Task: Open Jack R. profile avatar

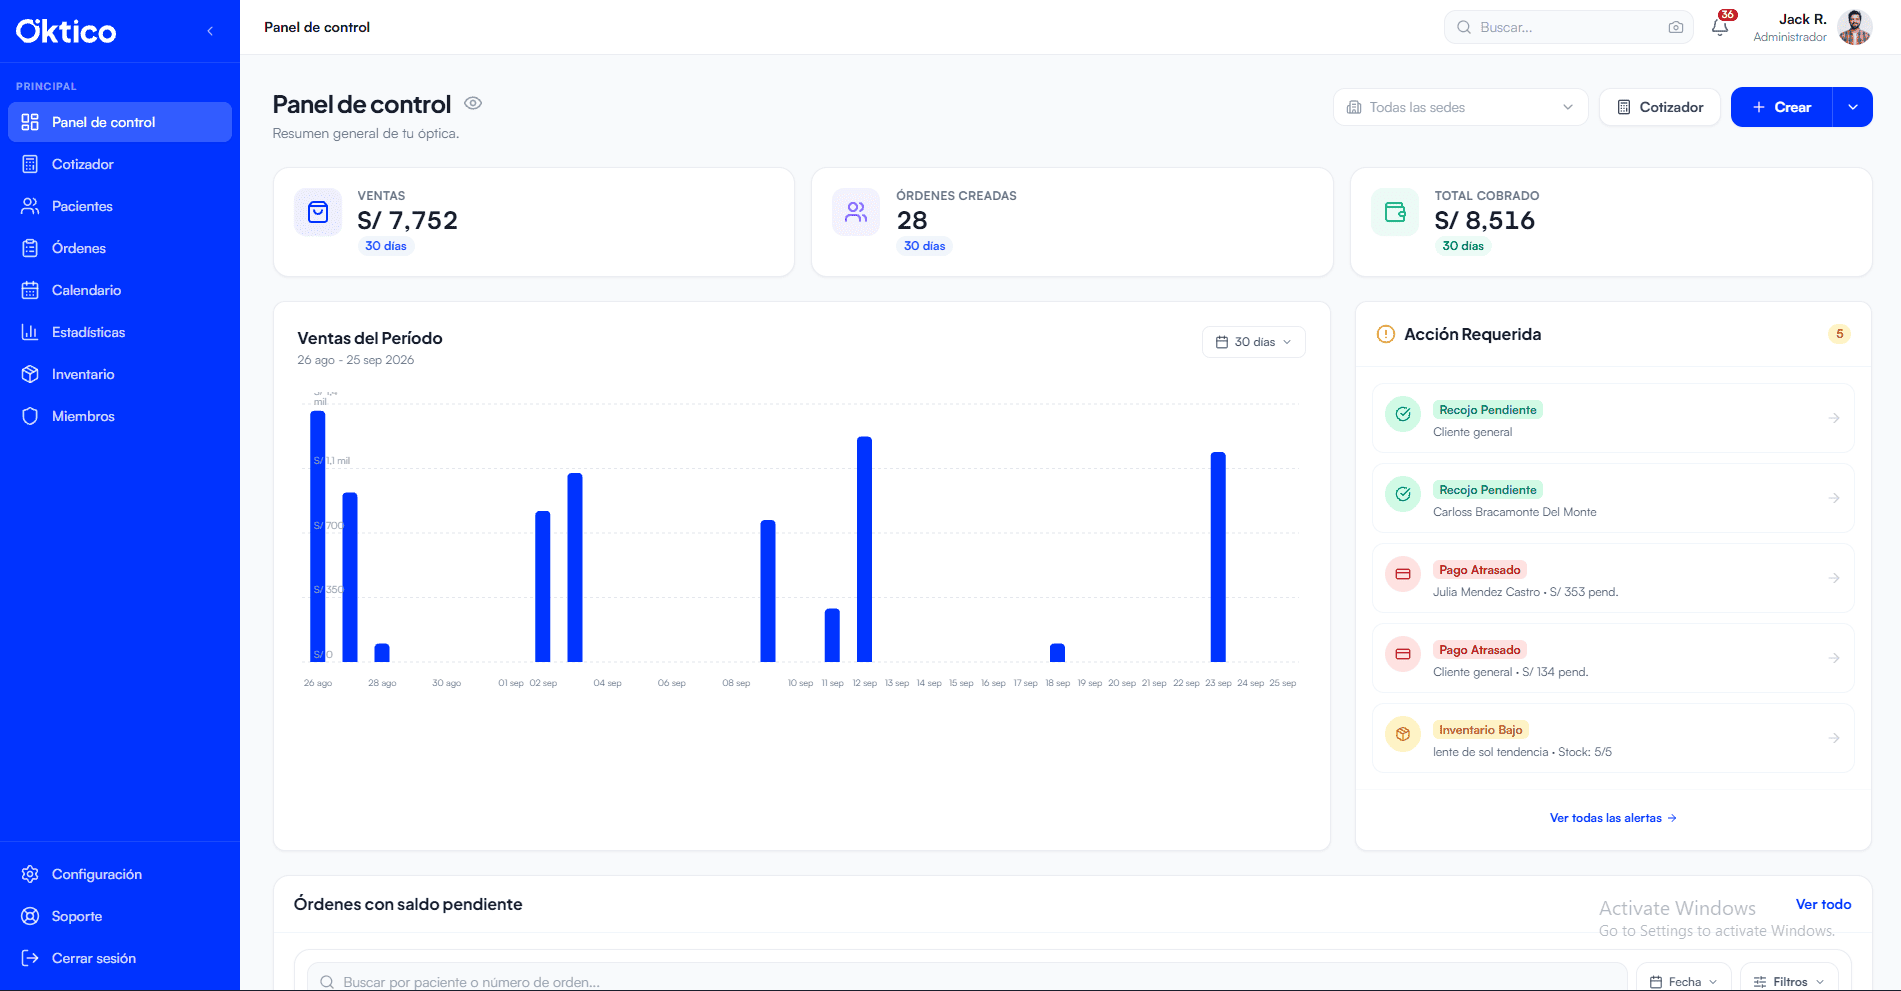Action: tap(1855, 27)
